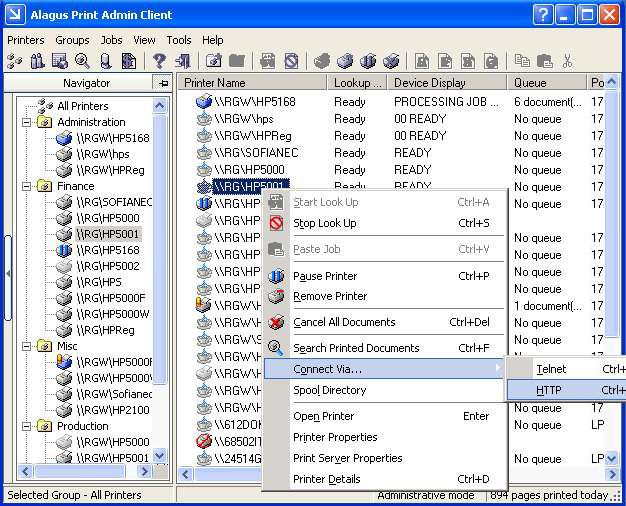Click the network printers icon at toolbar start
626x506 pixels.
[14, 61]
